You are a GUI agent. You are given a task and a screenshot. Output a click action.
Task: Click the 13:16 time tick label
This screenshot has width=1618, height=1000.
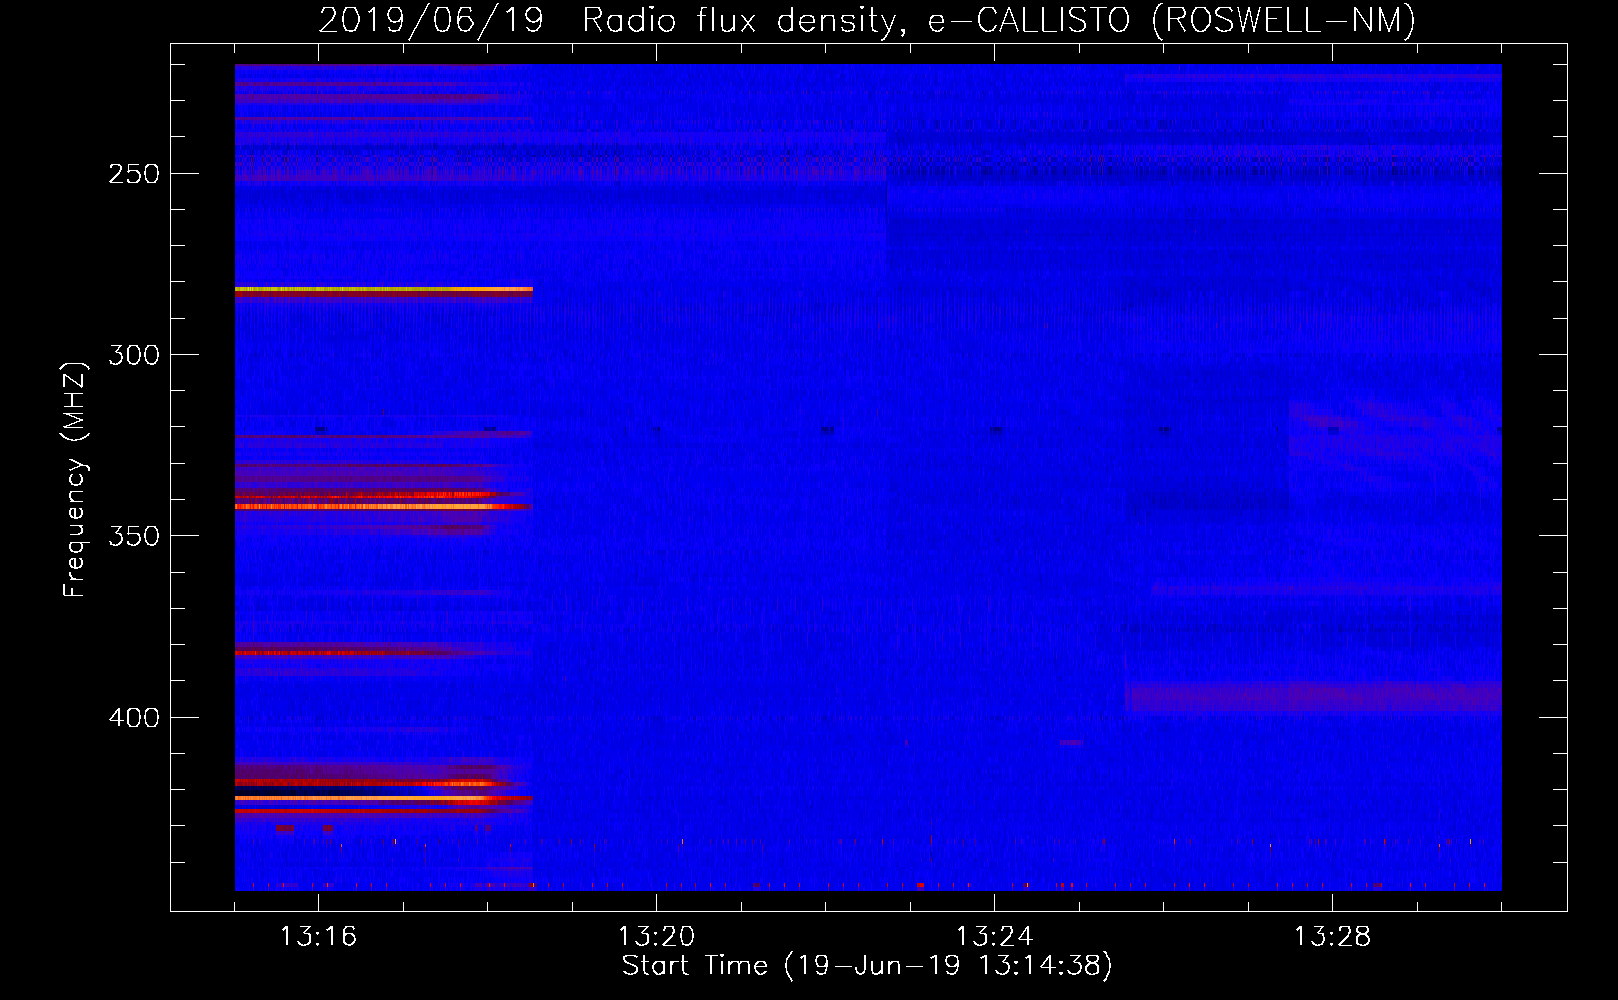click(x=318, y=936)
